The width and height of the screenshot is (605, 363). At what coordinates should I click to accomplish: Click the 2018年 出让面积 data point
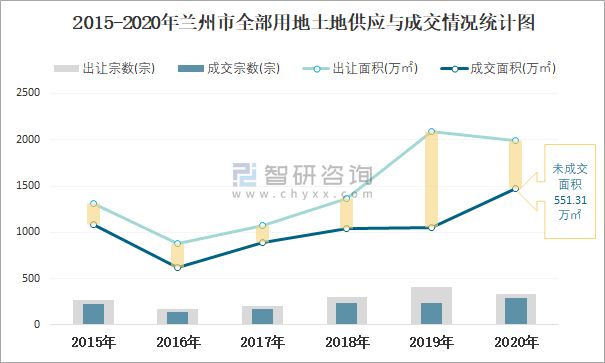(x=346, y=199)
